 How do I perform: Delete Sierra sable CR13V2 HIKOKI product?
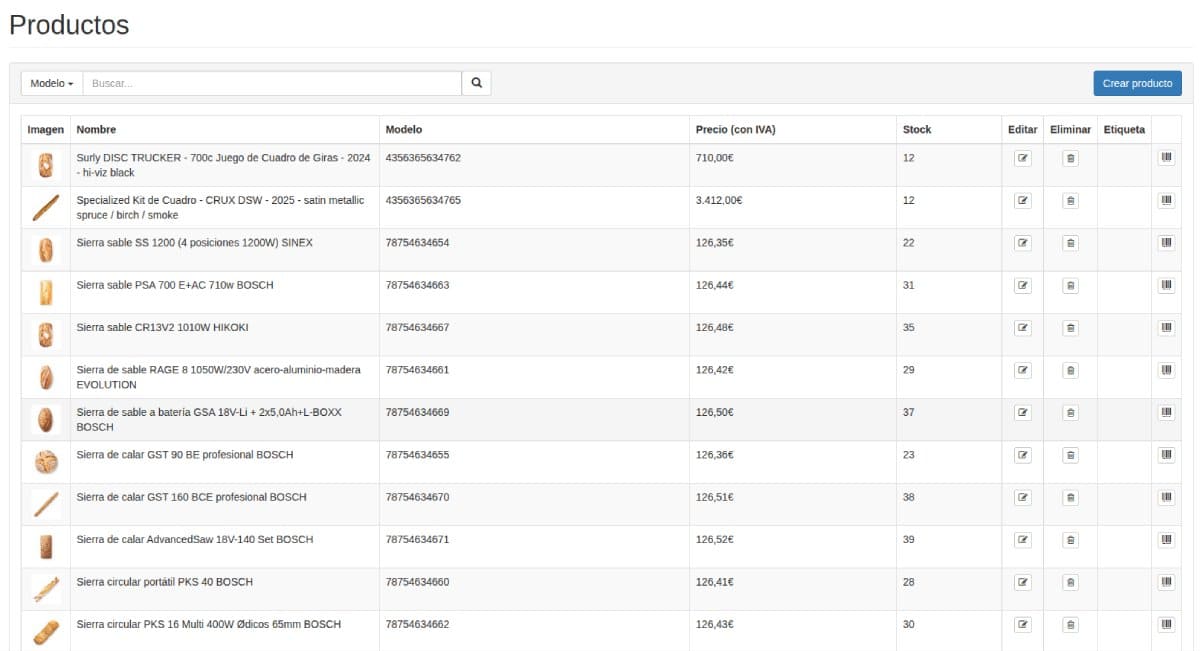click(x=1070, y=328)
